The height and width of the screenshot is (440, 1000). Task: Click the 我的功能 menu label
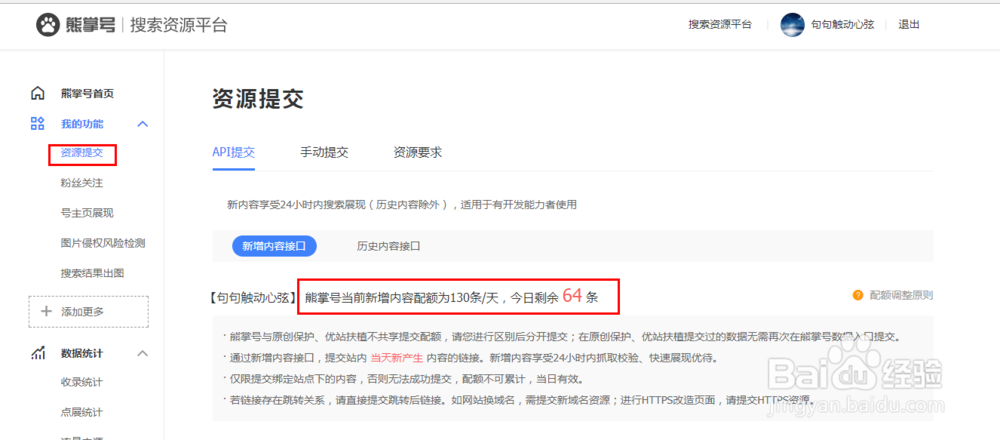82,124
